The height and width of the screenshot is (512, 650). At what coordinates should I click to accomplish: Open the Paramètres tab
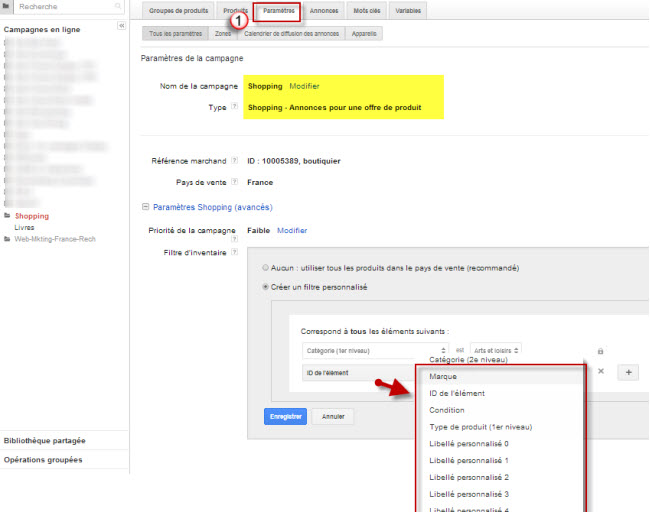tap(279, 11)
